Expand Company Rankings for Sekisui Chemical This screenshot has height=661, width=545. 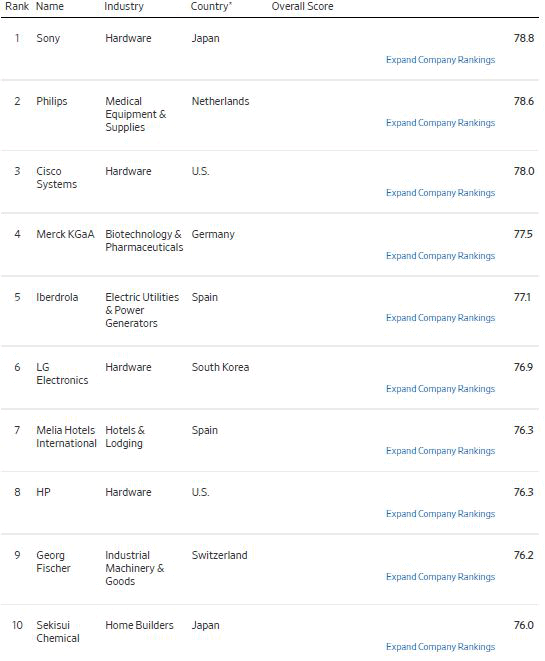440,647
